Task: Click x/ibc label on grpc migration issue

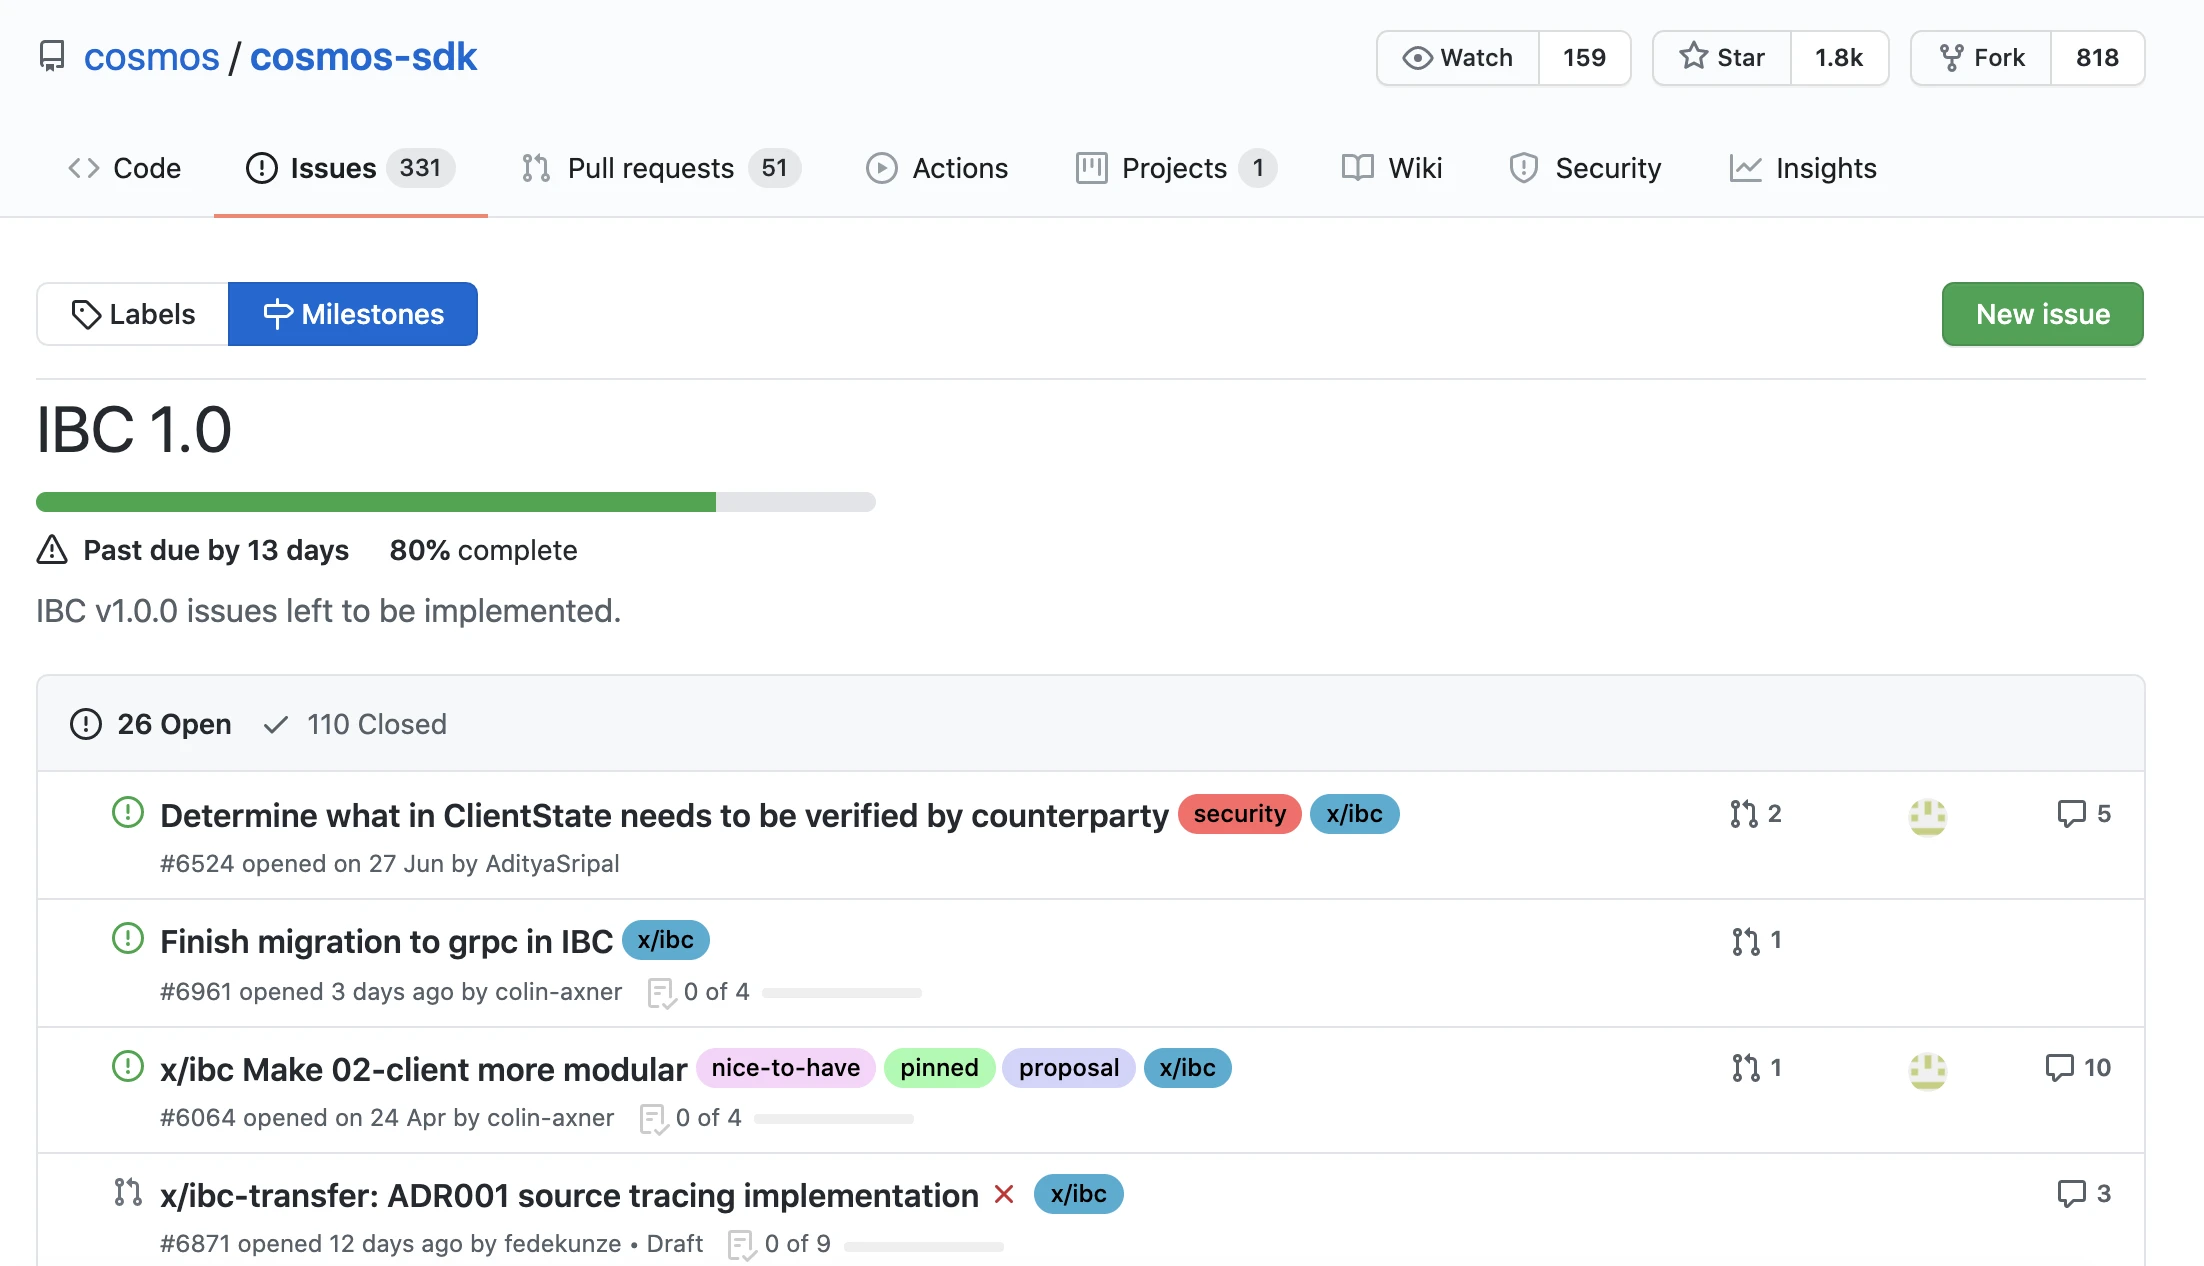Action: (x=666, y=940)
